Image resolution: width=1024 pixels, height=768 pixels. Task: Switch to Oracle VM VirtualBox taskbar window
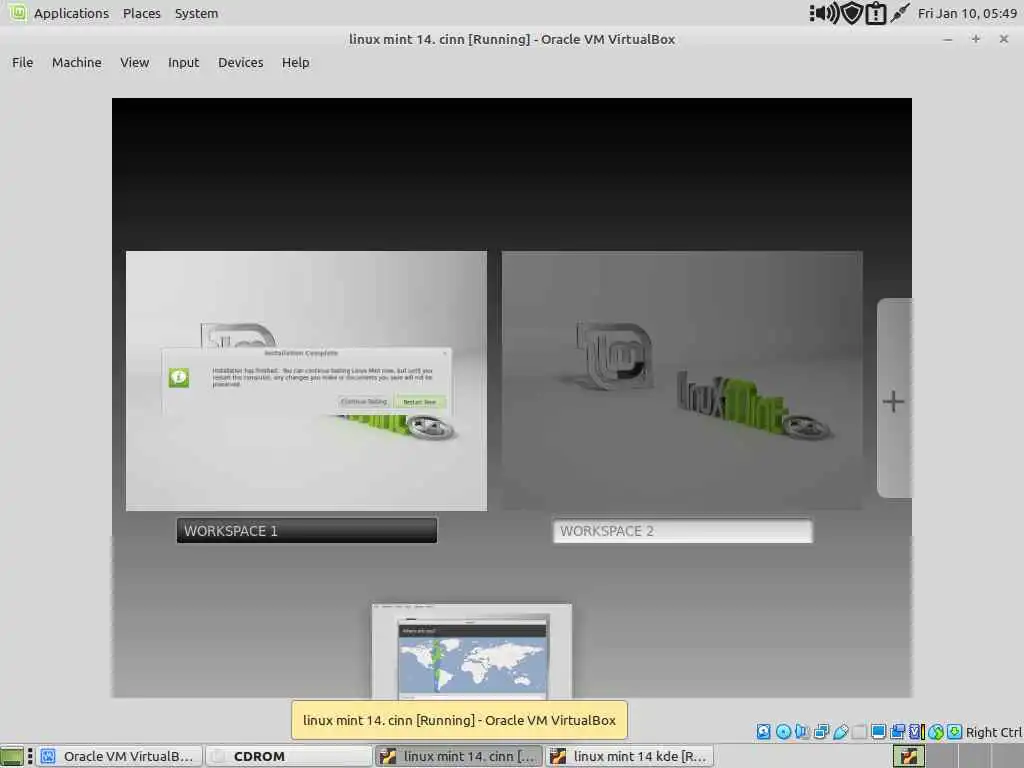119,756
